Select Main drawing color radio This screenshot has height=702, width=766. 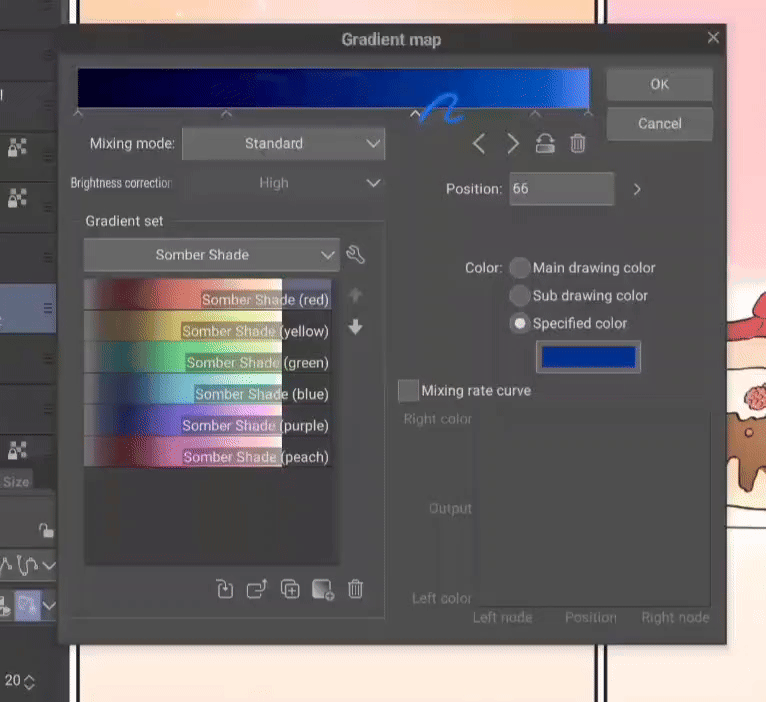click(520, 268)
